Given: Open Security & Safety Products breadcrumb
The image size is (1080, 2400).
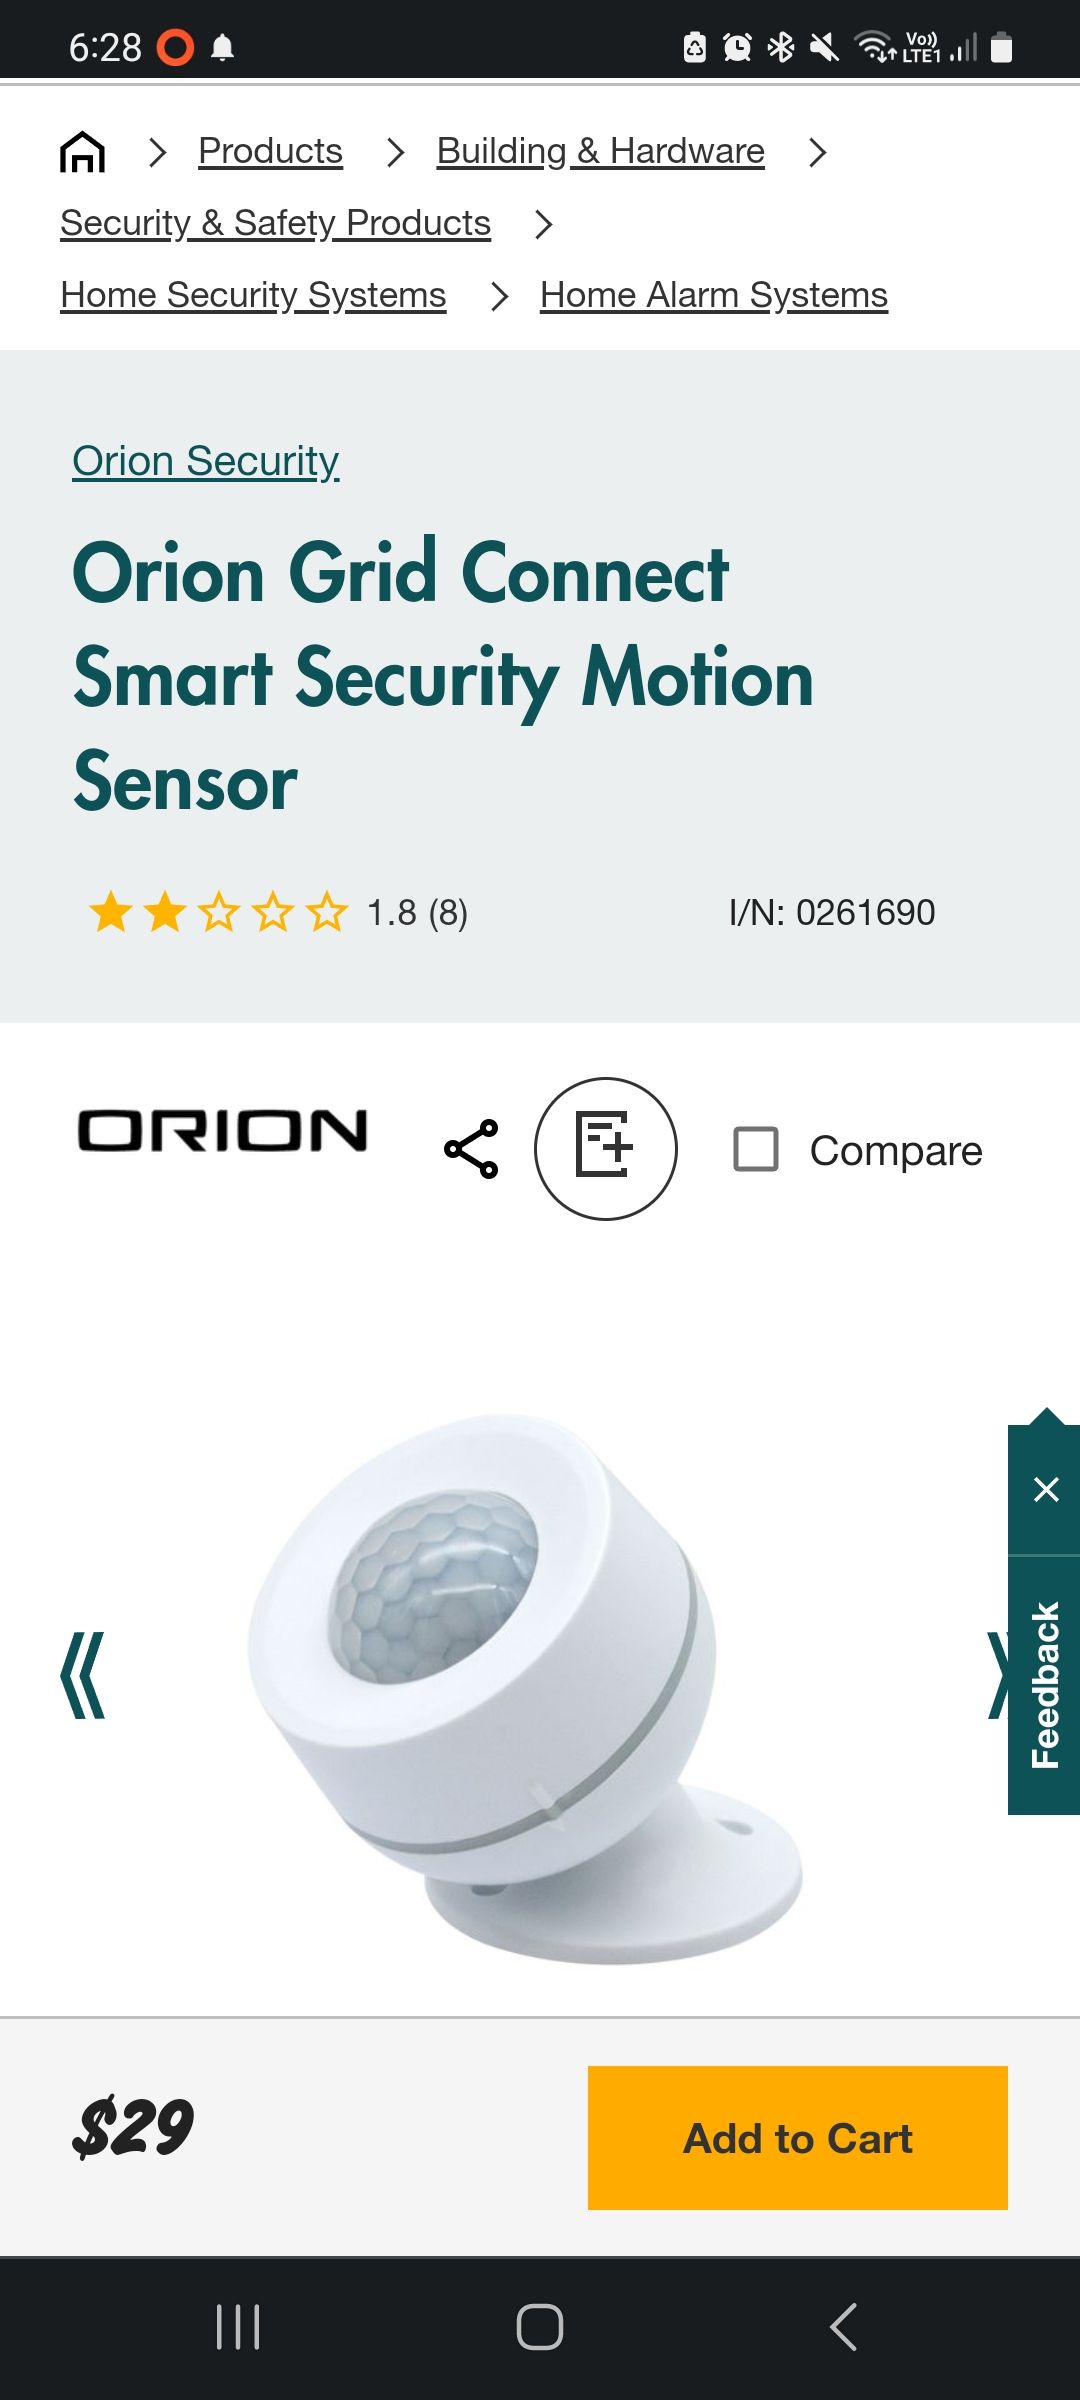Looking at the screenshot, I should [275, 223].
